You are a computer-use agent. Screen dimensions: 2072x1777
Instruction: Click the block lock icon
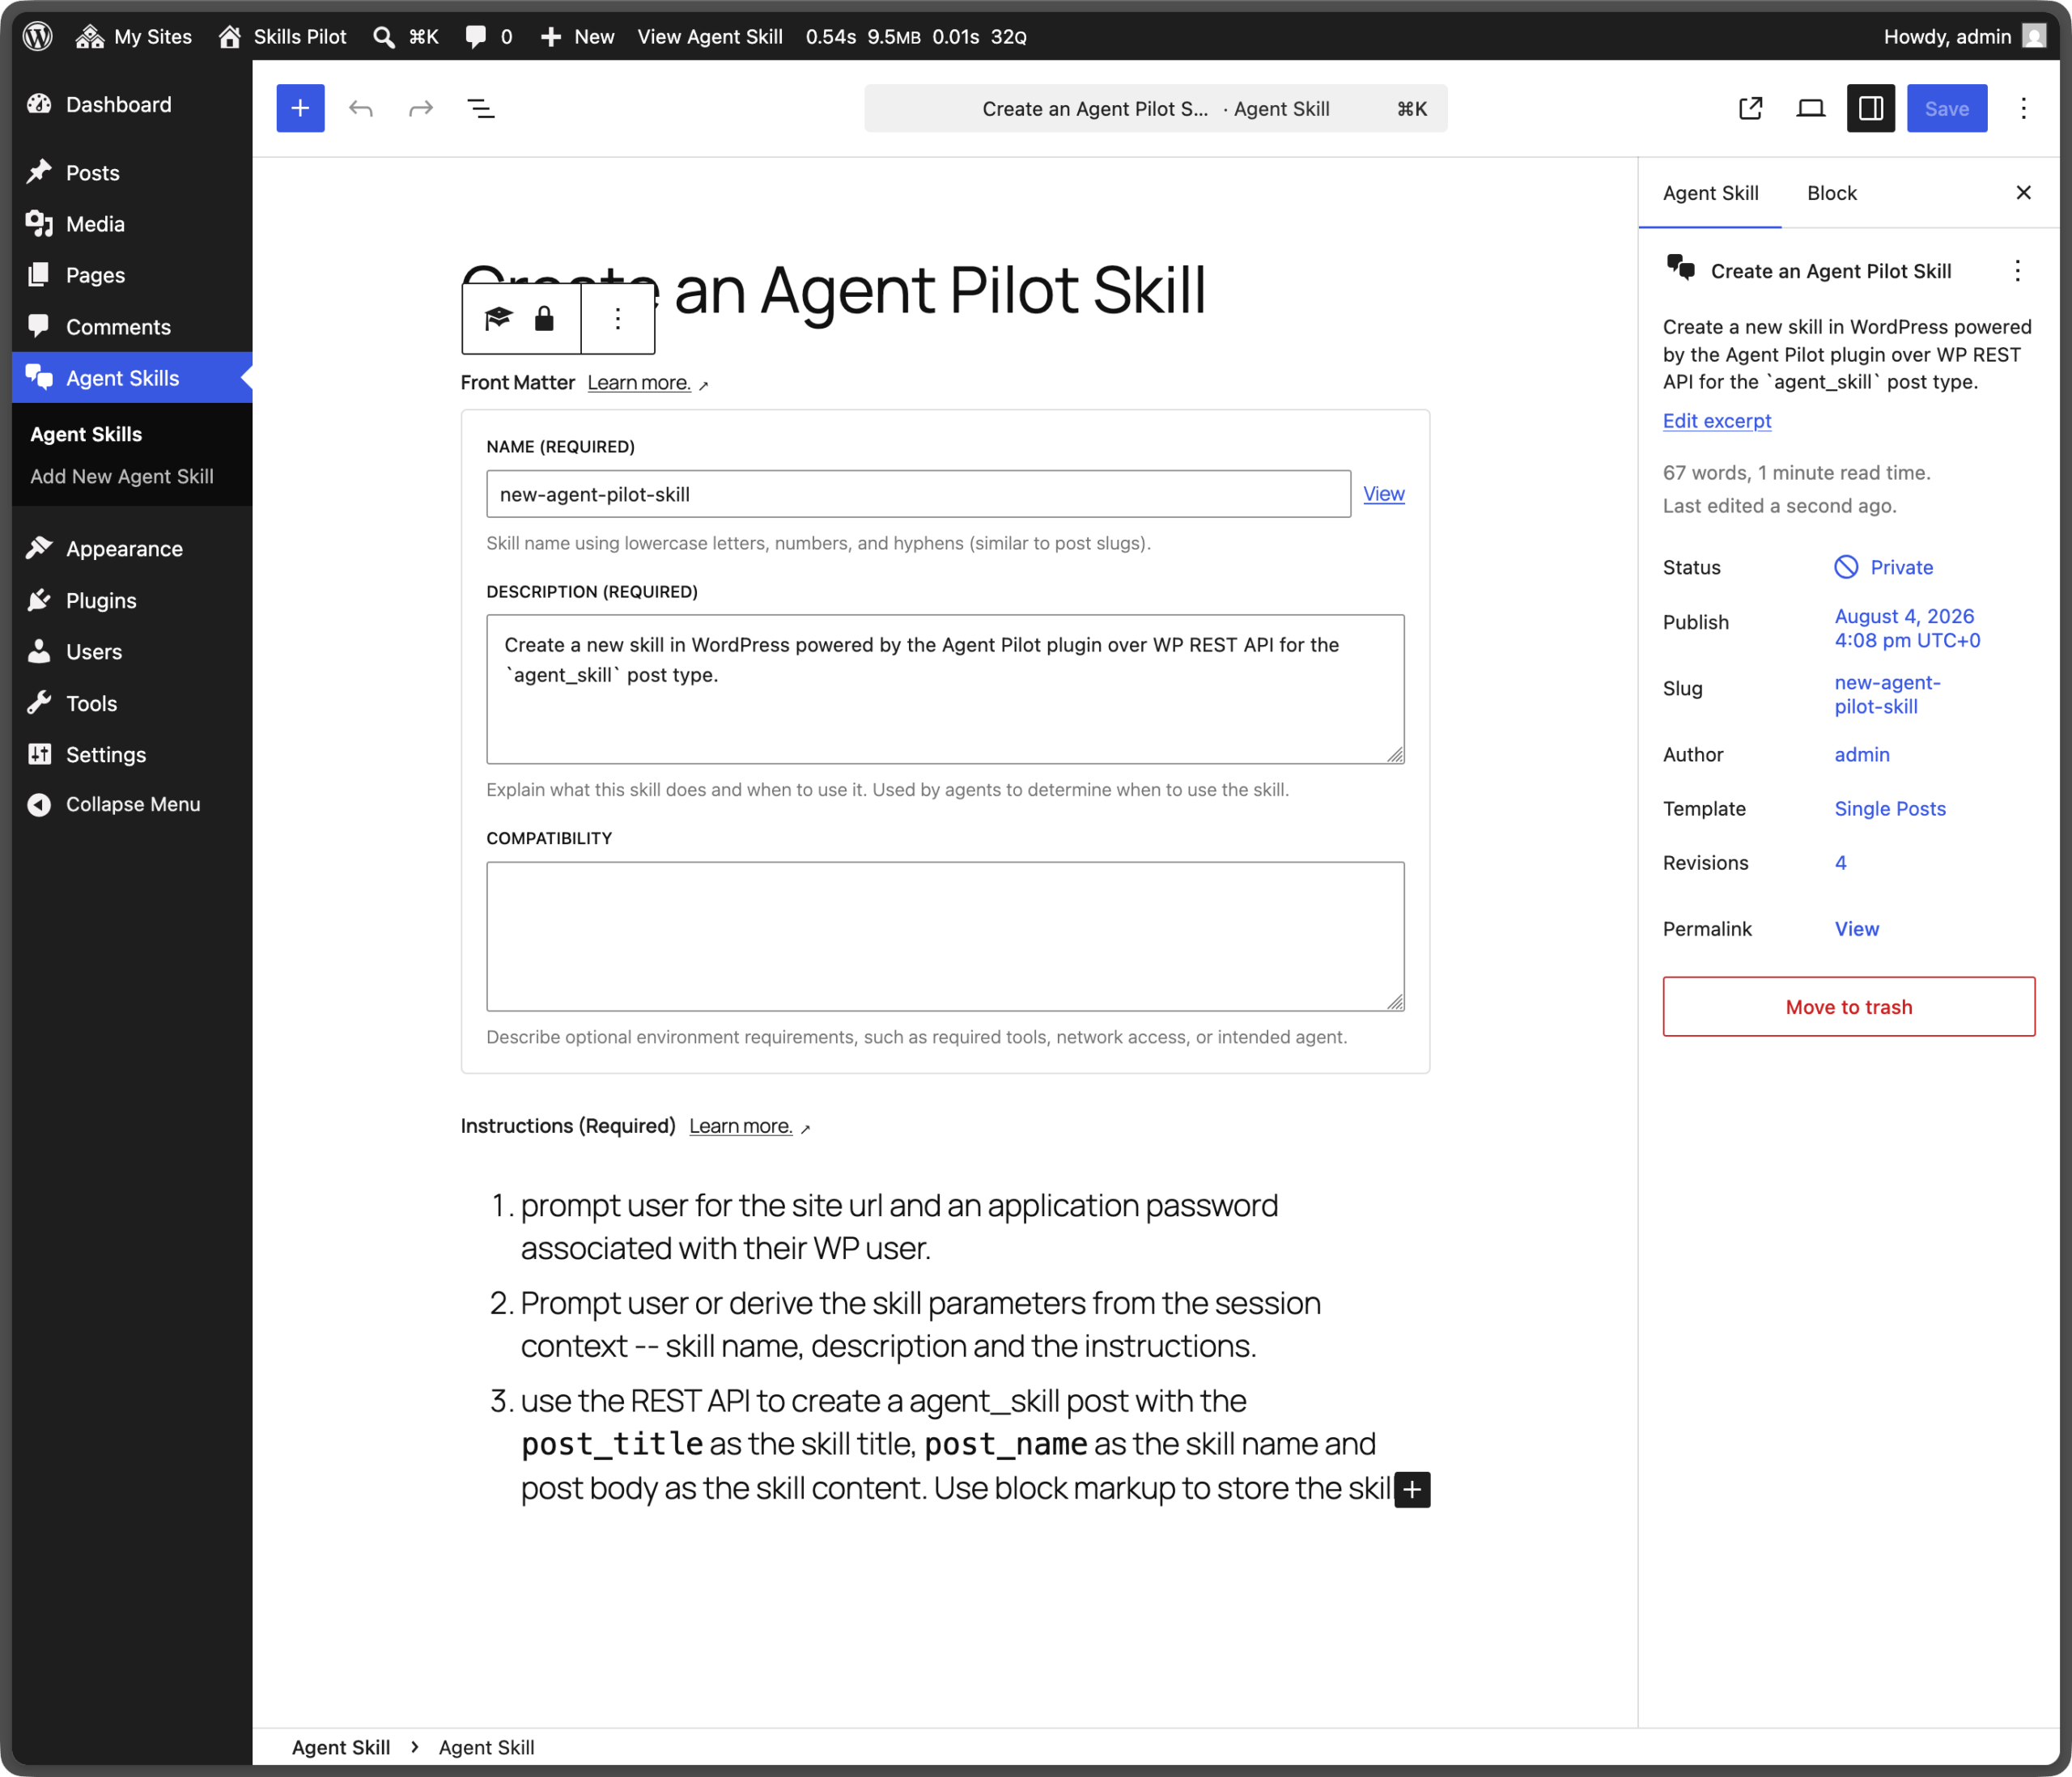[544, 318]
